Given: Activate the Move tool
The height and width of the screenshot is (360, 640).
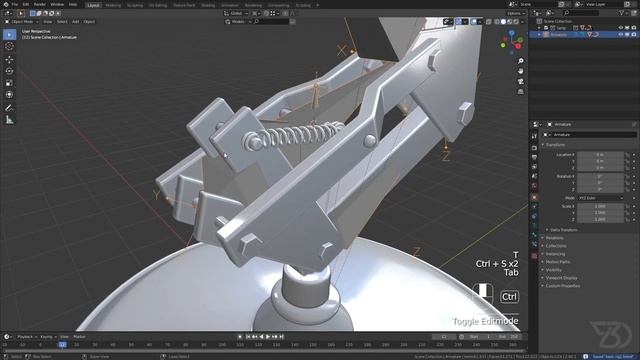Looking at the screenshot, I should coord(9,60).
